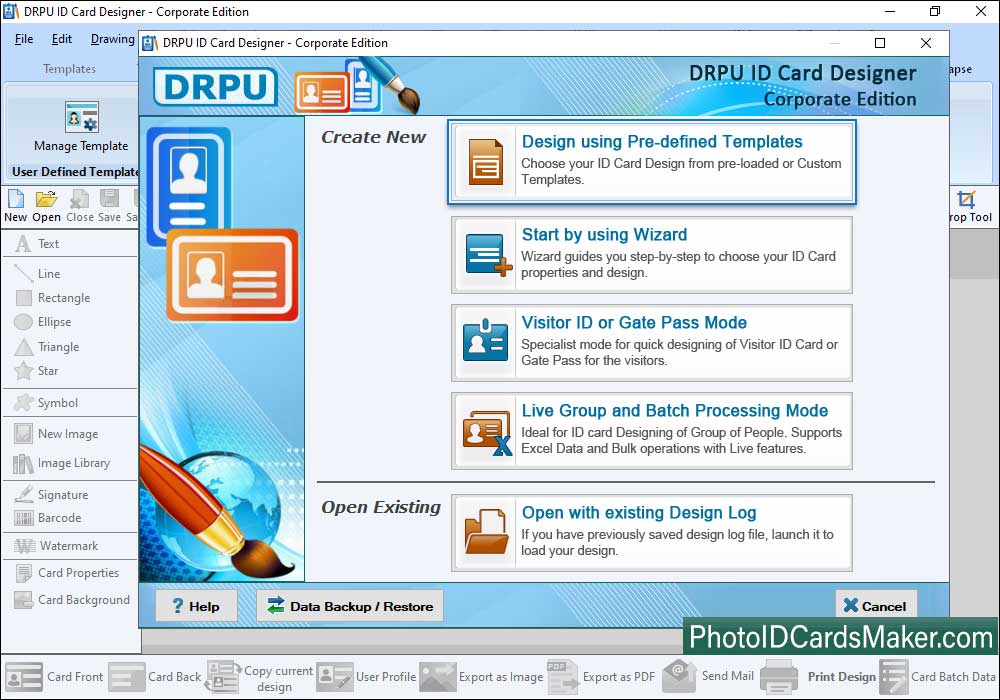The height and width of the screenshot is (700, 1000).
Task: Open the Edit menu
Action: point(62,39)
